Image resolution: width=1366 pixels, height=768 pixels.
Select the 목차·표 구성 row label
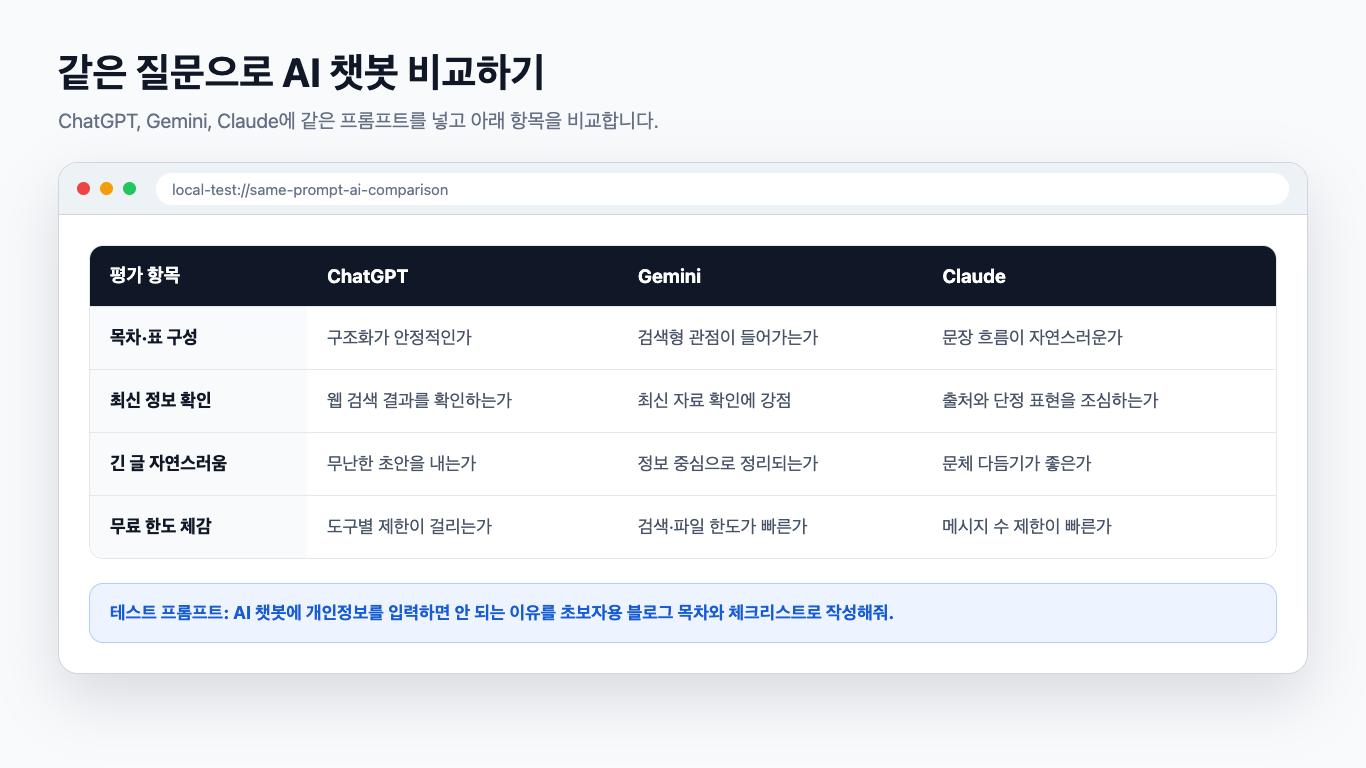click(198, 338)
